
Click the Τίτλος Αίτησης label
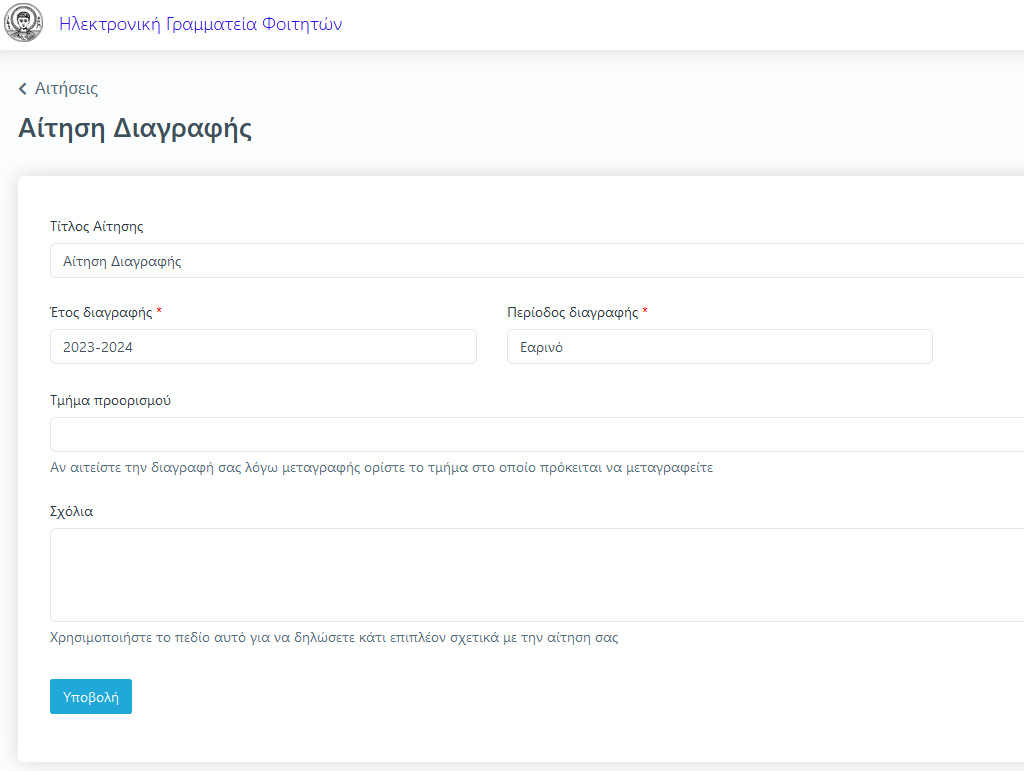point(97,226)
